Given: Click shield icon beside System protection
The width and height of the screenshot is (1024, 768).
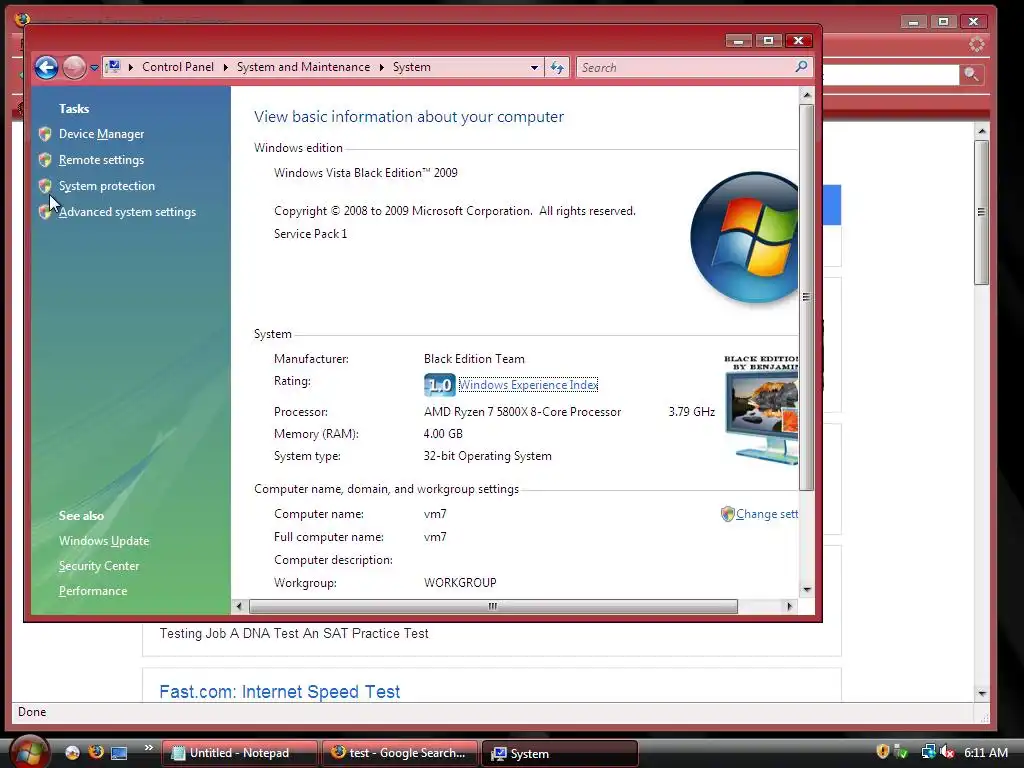Looking at the screenshot, I should tap(45, 186).
